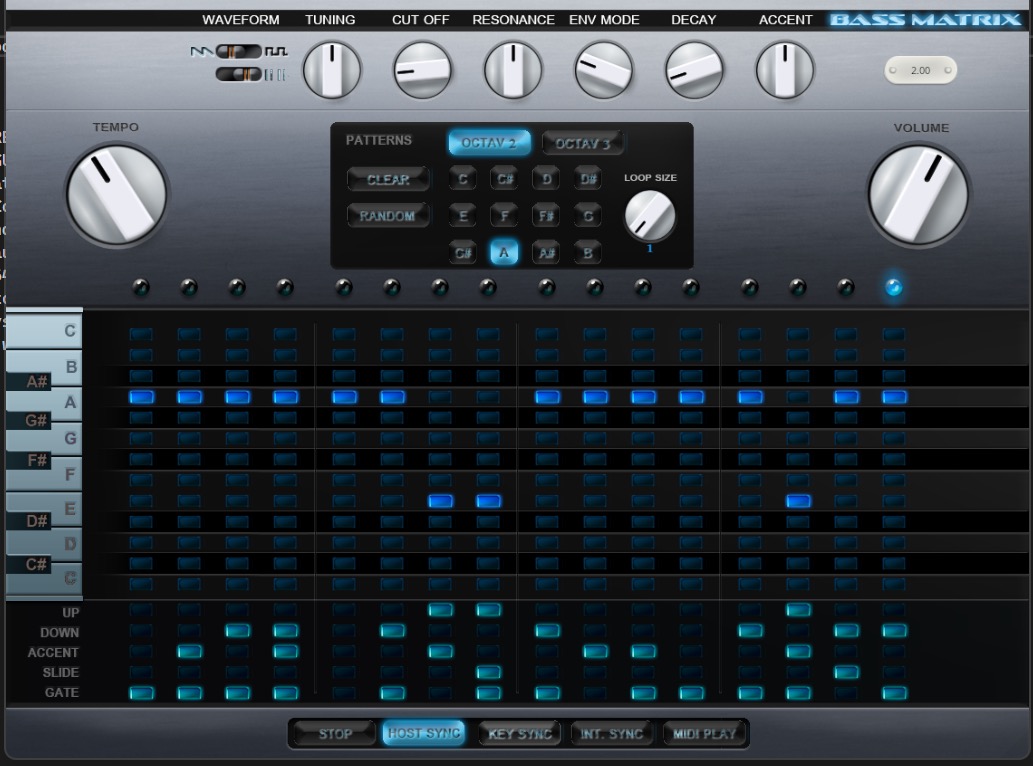Select the OCTAV 2 pattern bank
Image resolution: width=1033 pixels, height=766 pixels.
(489, 143)
